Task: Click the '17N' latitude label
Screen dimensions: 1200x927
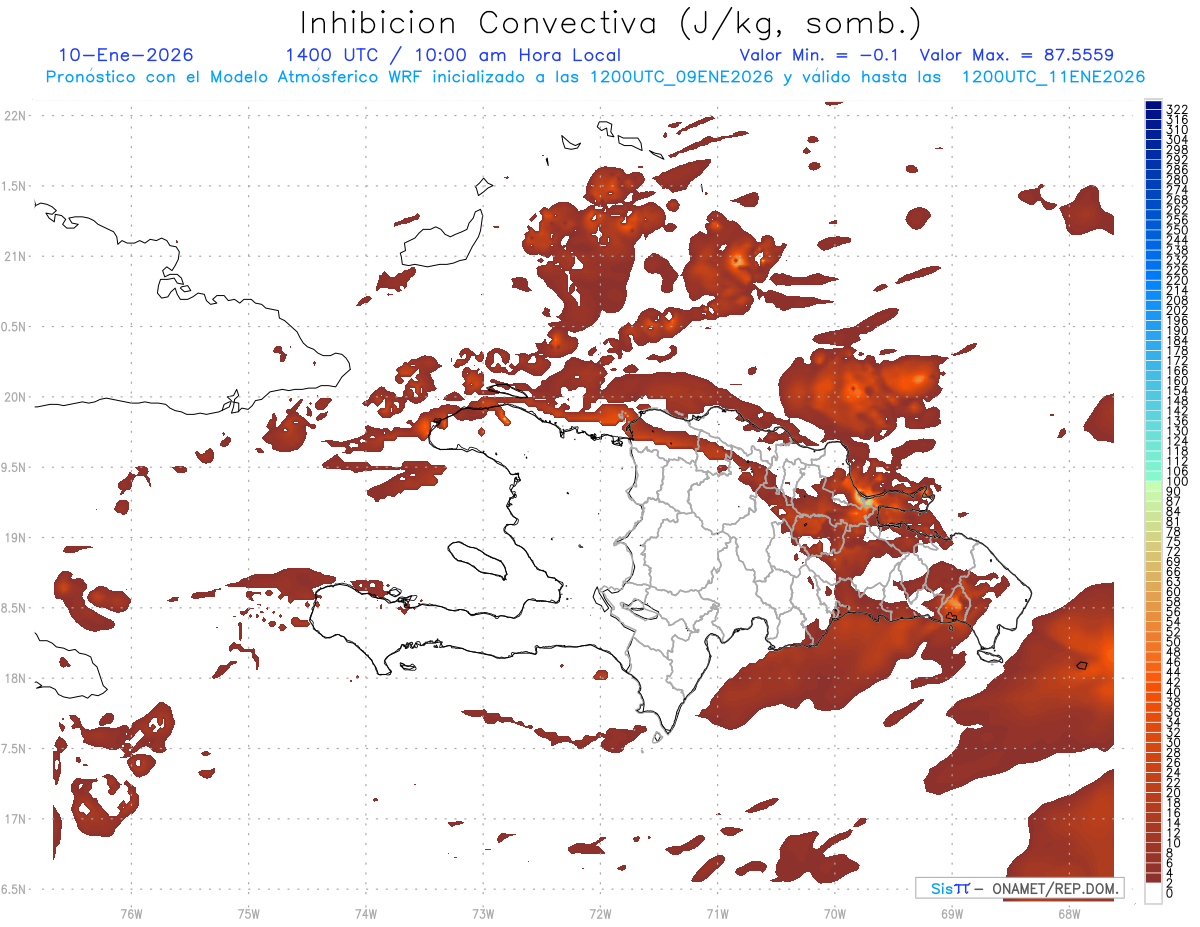Action: (x=15, y=819)
